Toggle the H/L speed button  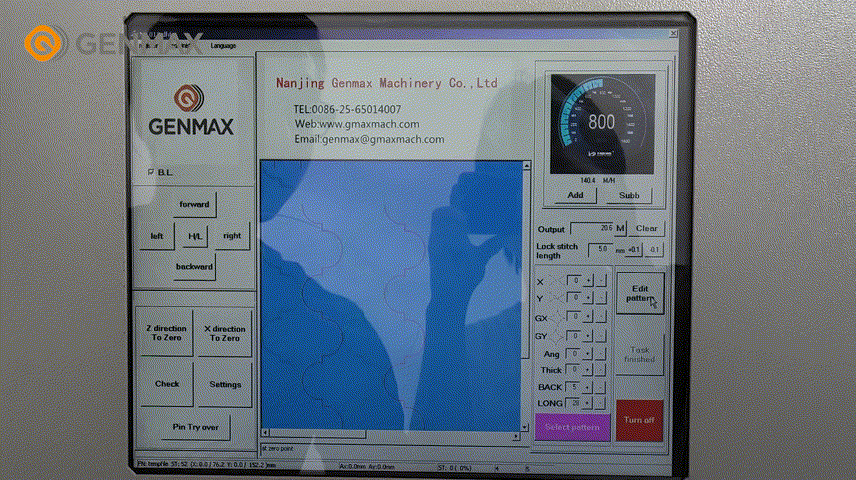click(x=194, y=236)
